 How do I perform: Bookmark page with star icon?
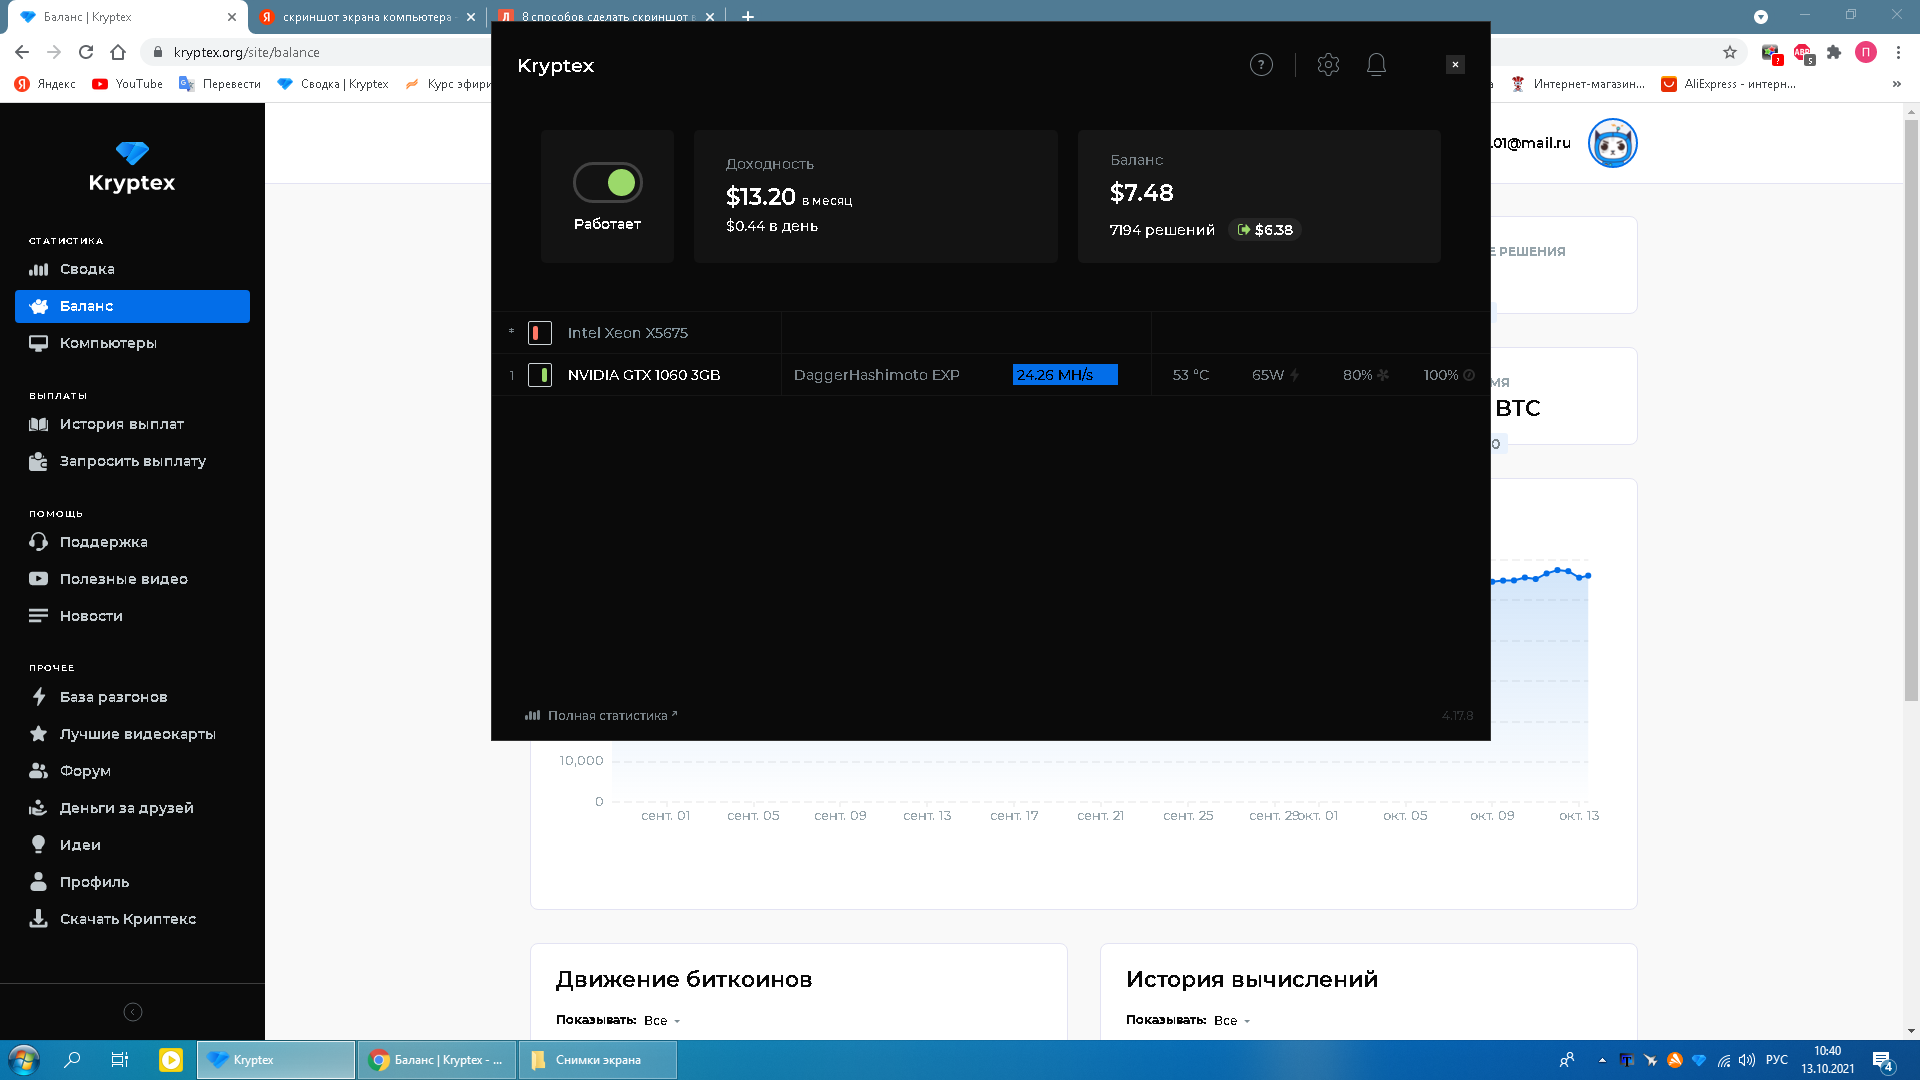1729,52
